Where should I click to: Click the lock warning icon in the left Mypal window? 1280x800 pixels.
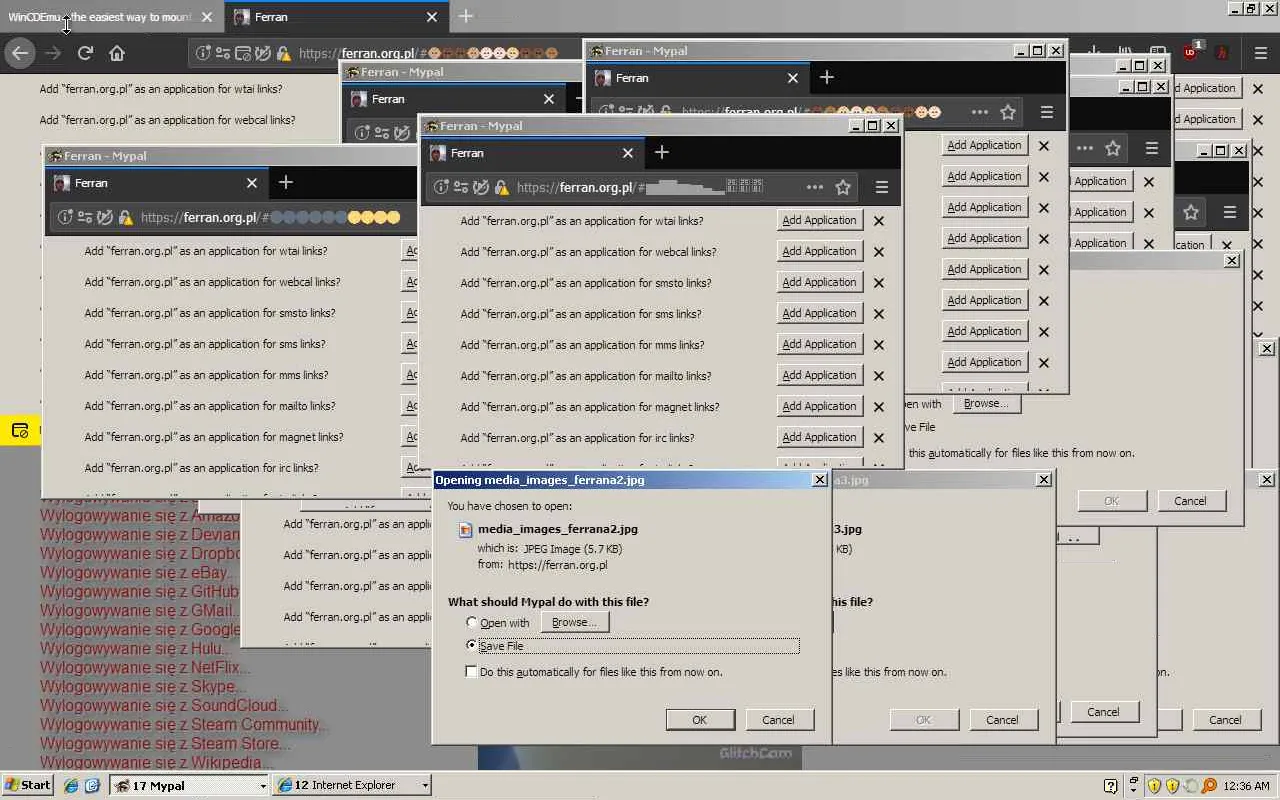125,217
